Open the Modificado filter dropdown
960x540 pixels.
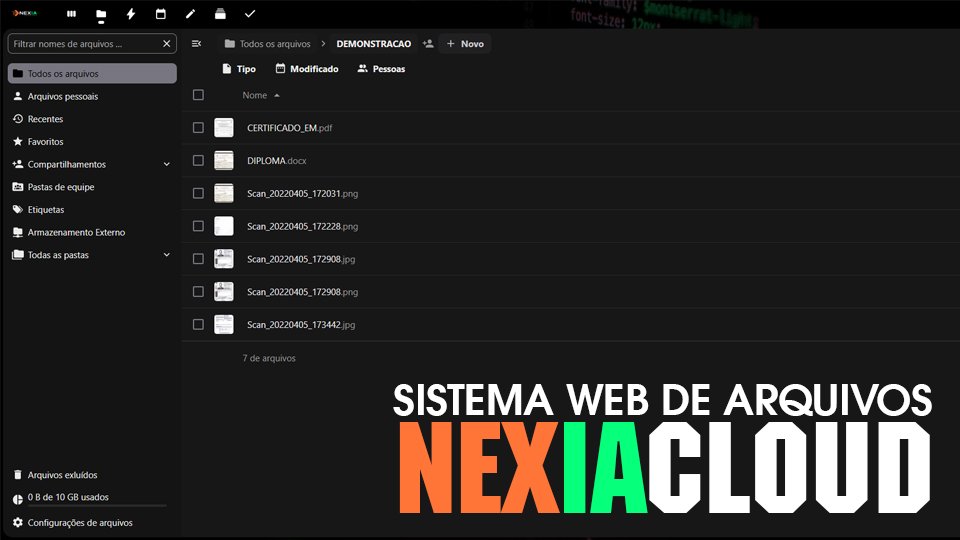point(307,69)
